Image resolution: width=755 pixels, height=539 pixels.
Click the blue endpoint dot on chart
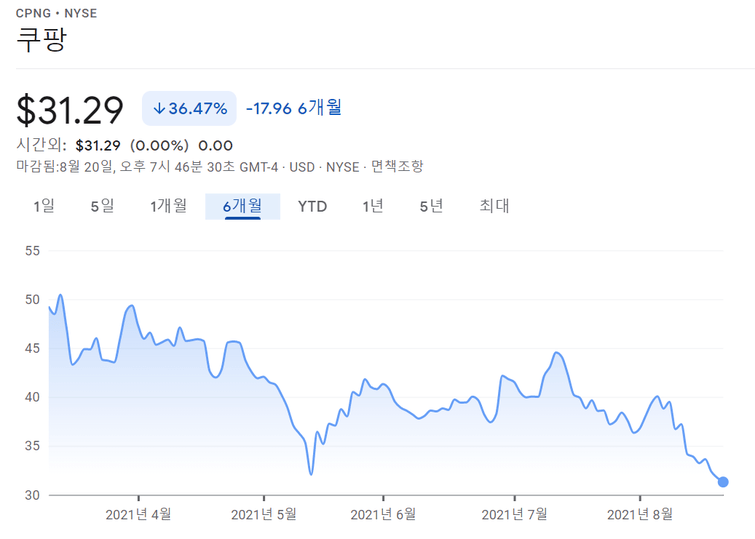tap(723, 482)
